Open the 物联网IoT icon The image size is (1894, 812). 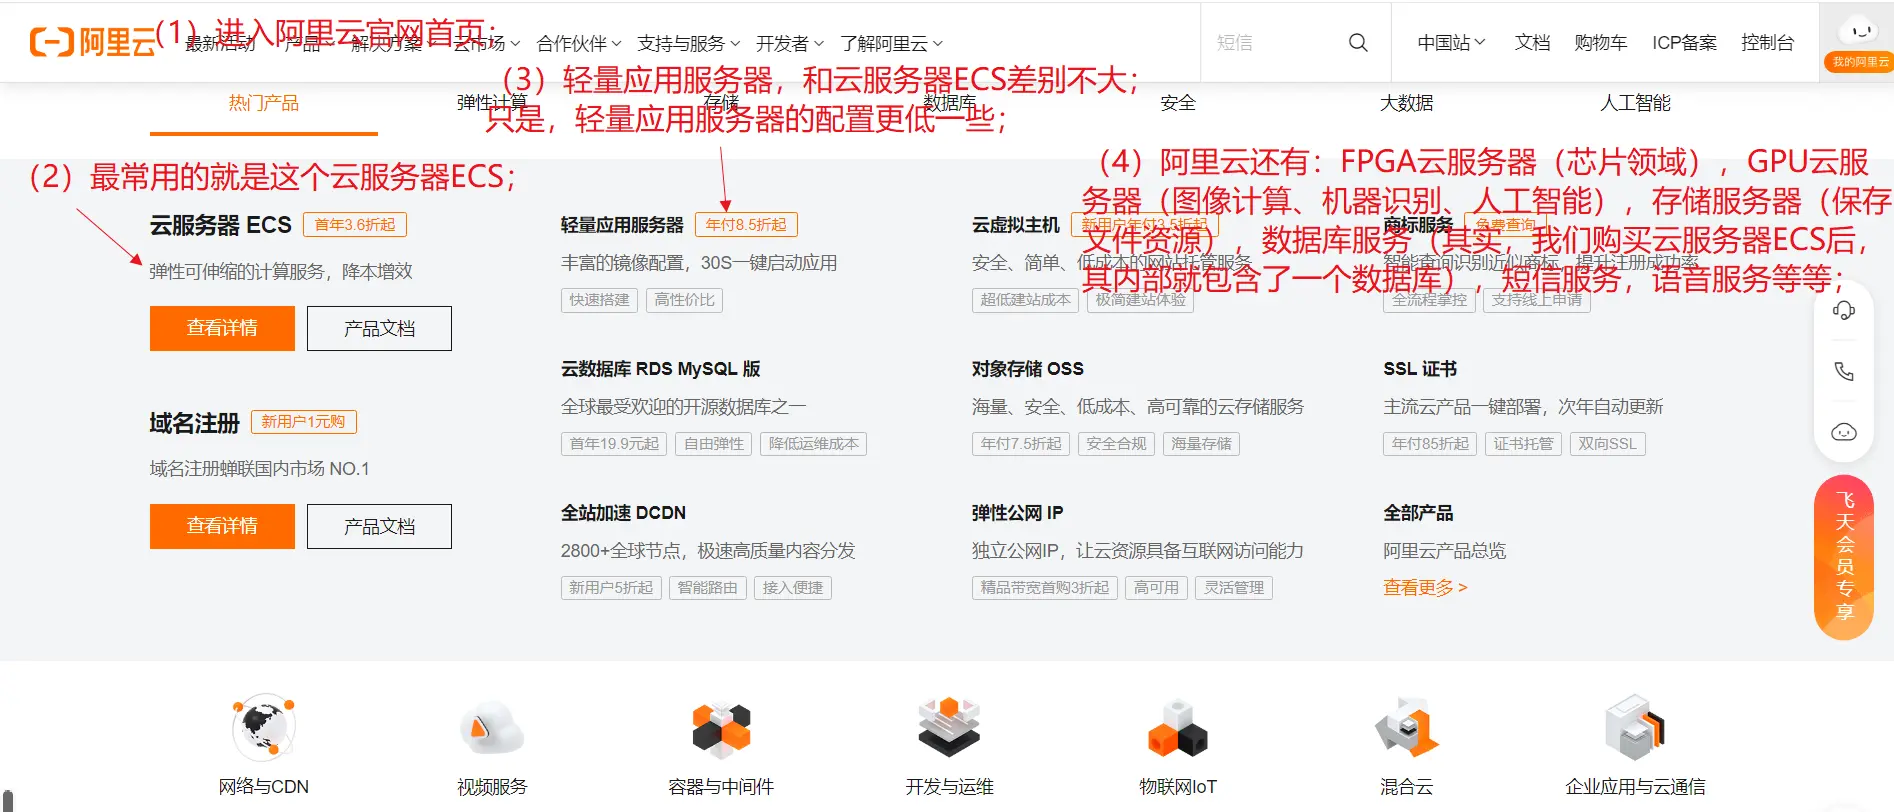1178,729
